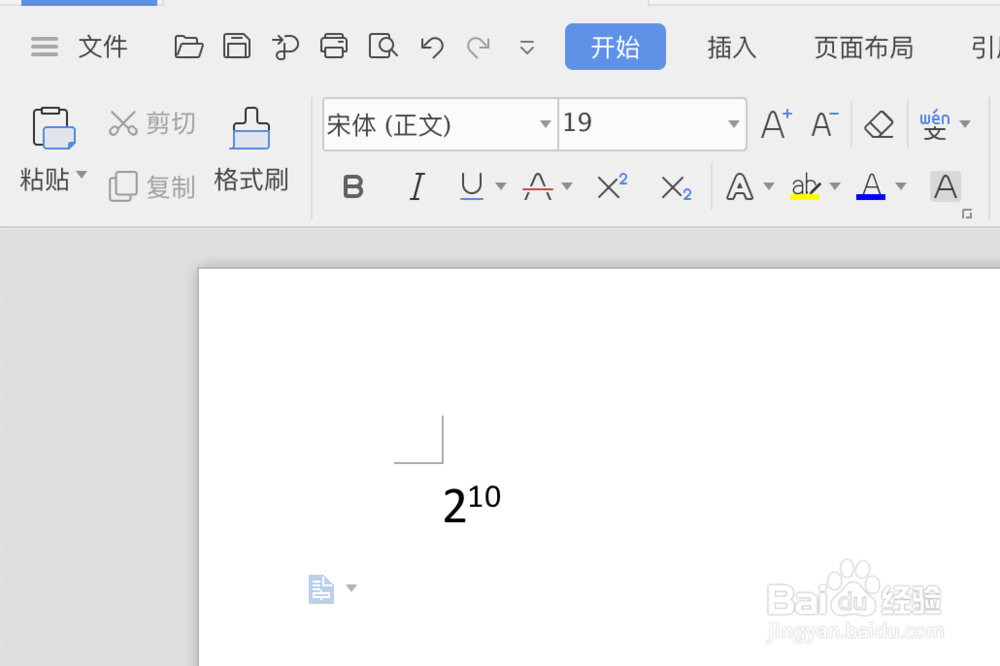Click the Print Preview icon
The image size is (1000, 666).
382,46
